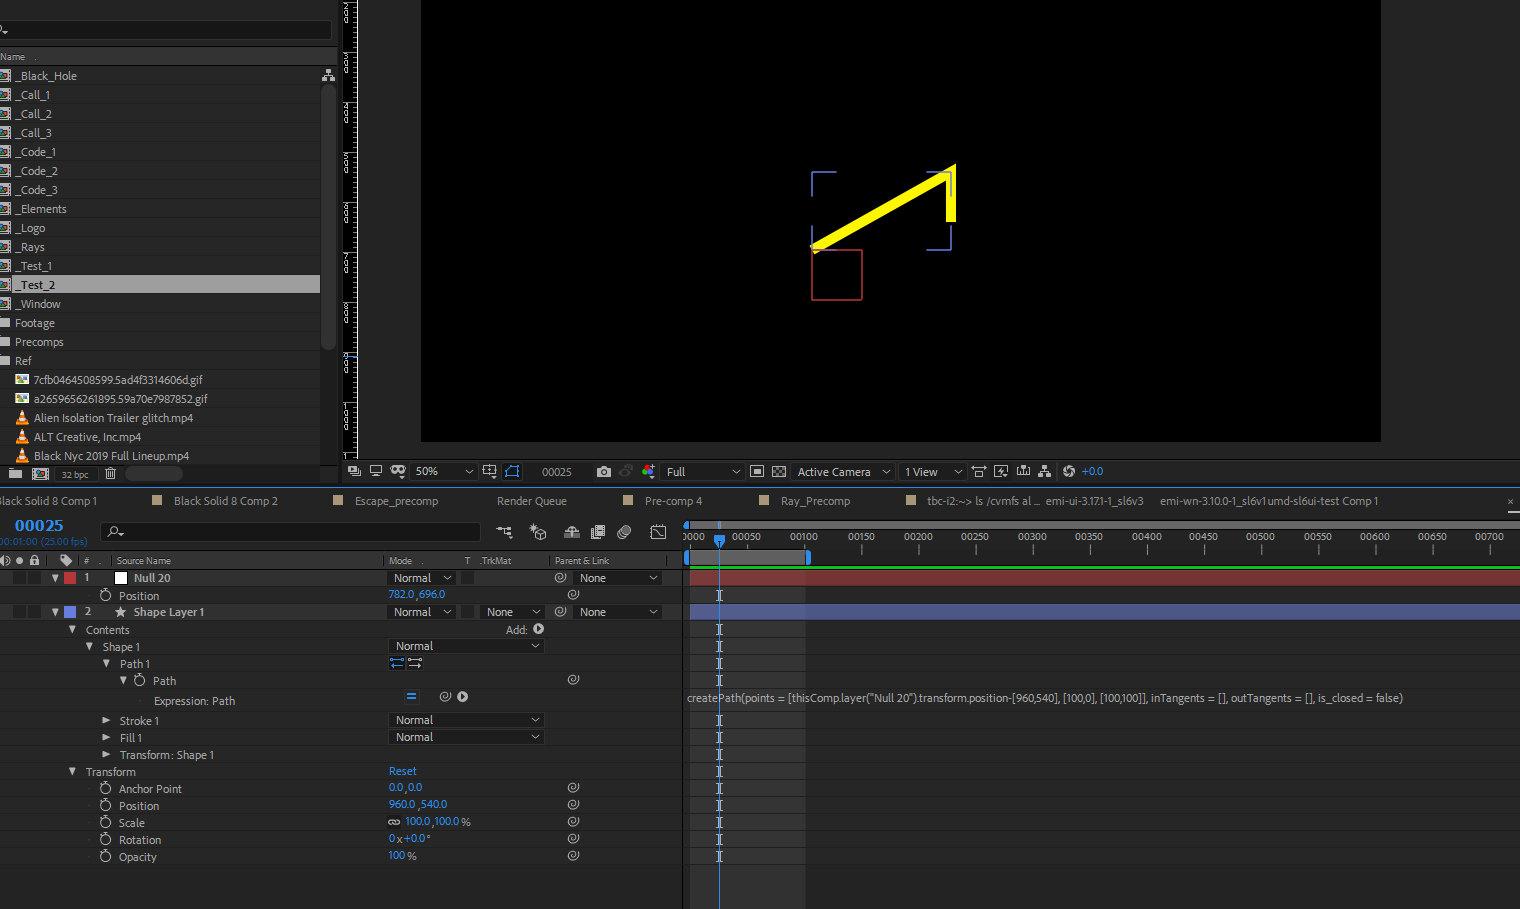Open Composition Mini-Flowchart in timeline
Image resolution: width=1520 pixels, height=909 pixels.
coord(504,532)
